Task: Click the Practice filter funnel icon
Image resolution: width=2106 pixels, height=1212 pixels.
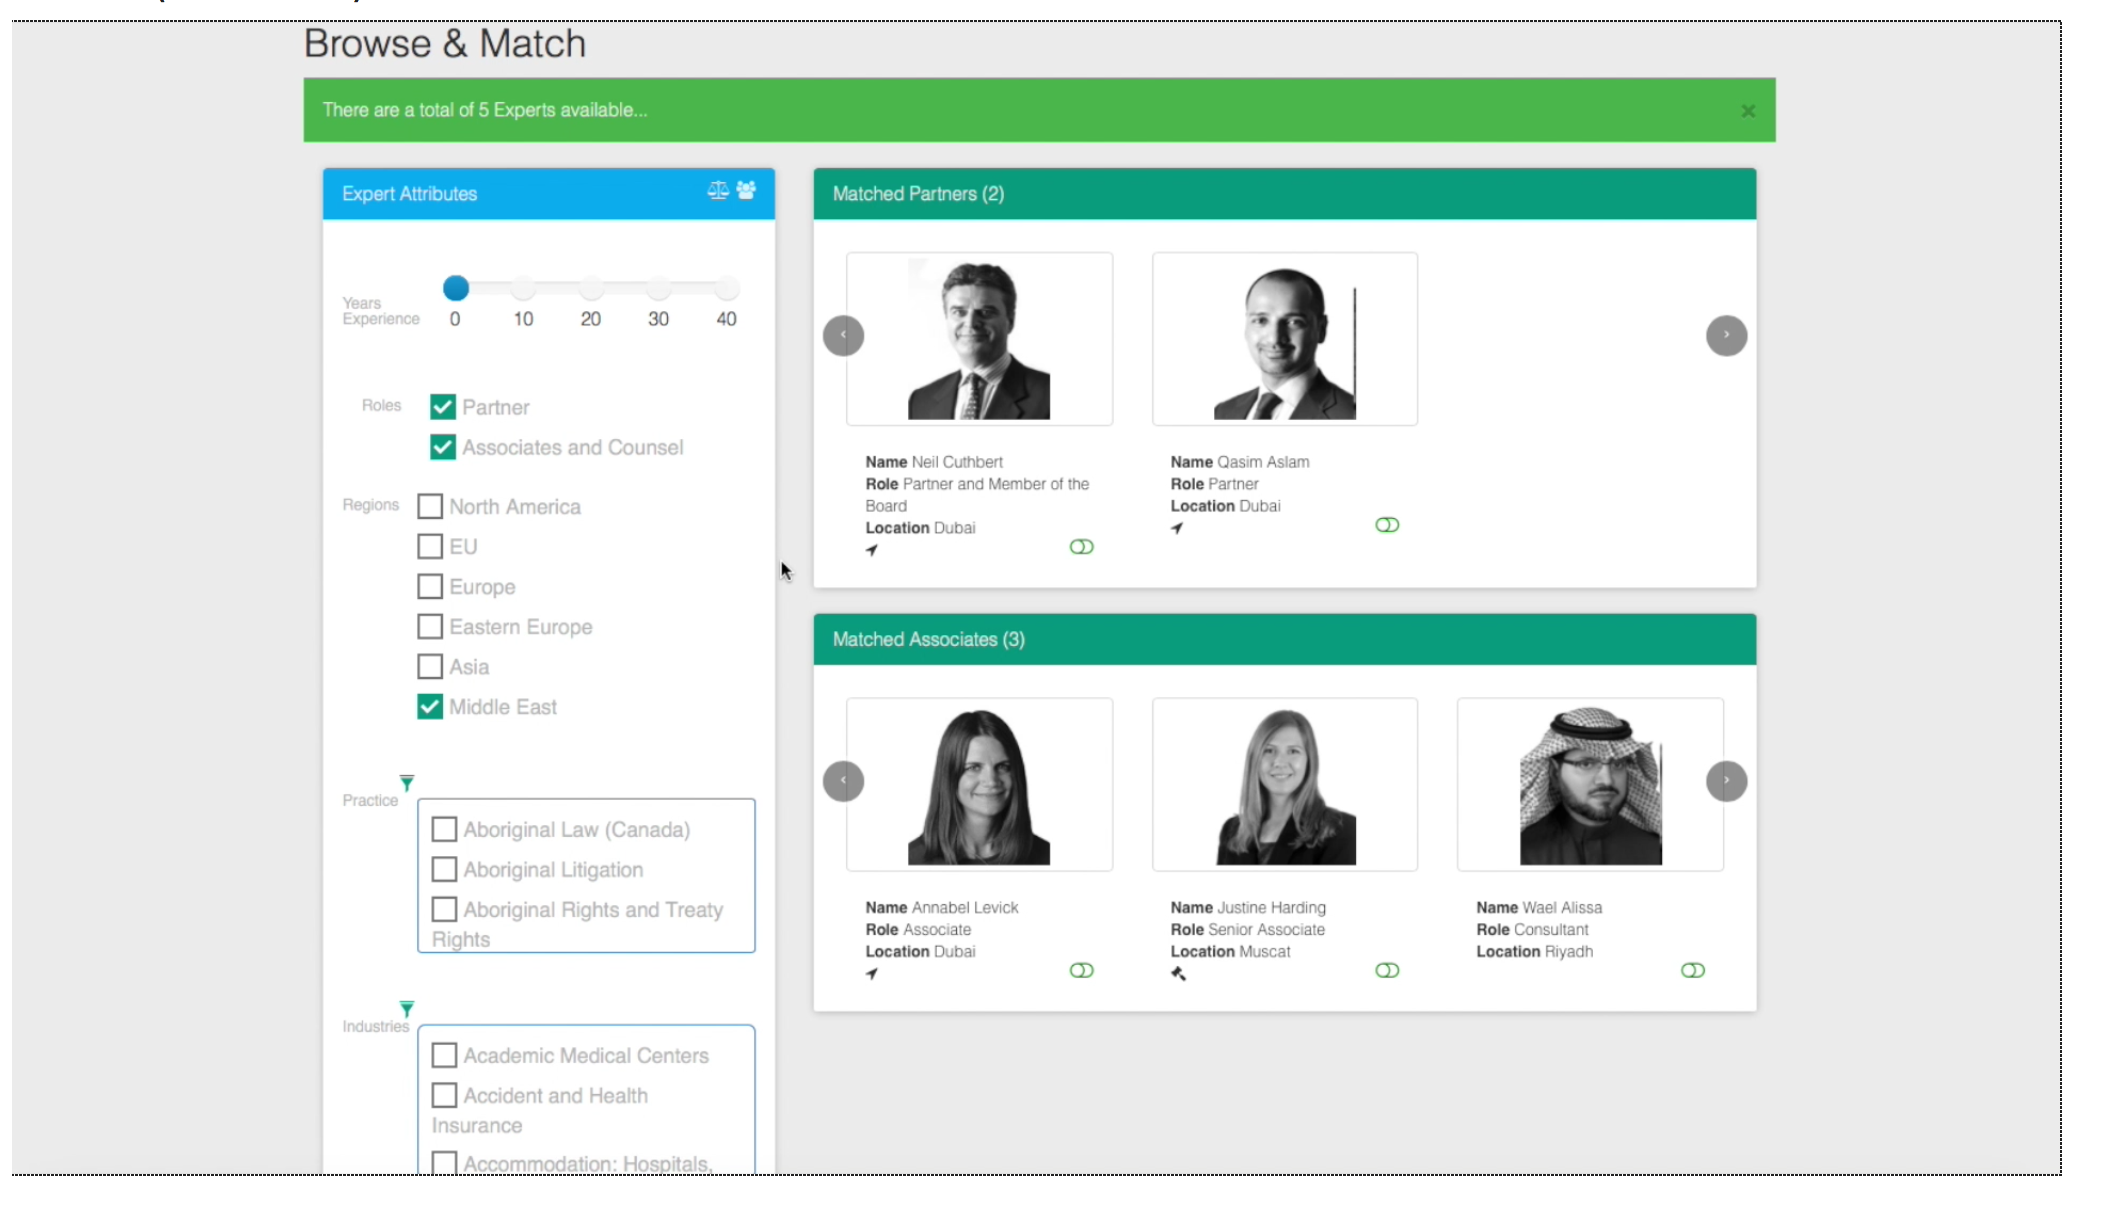Action: point(406,782)
